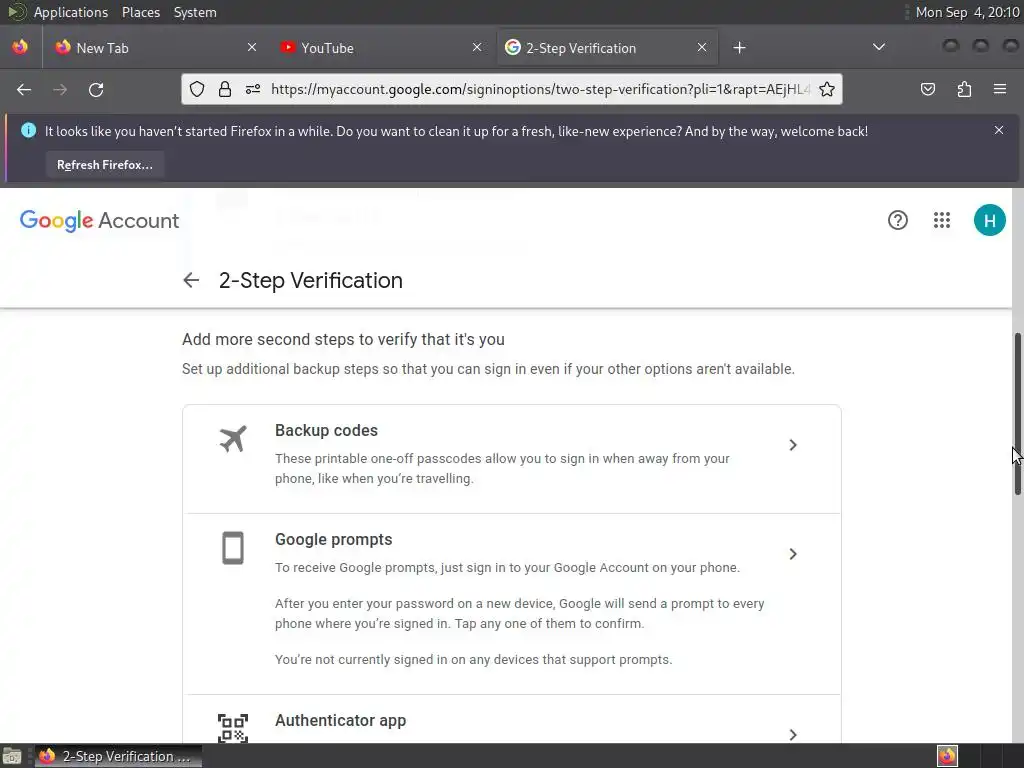Viewport: 1024px width, 768px height.
Task: Click the Firefox icon in the system tray
Action: click(947, 756)
